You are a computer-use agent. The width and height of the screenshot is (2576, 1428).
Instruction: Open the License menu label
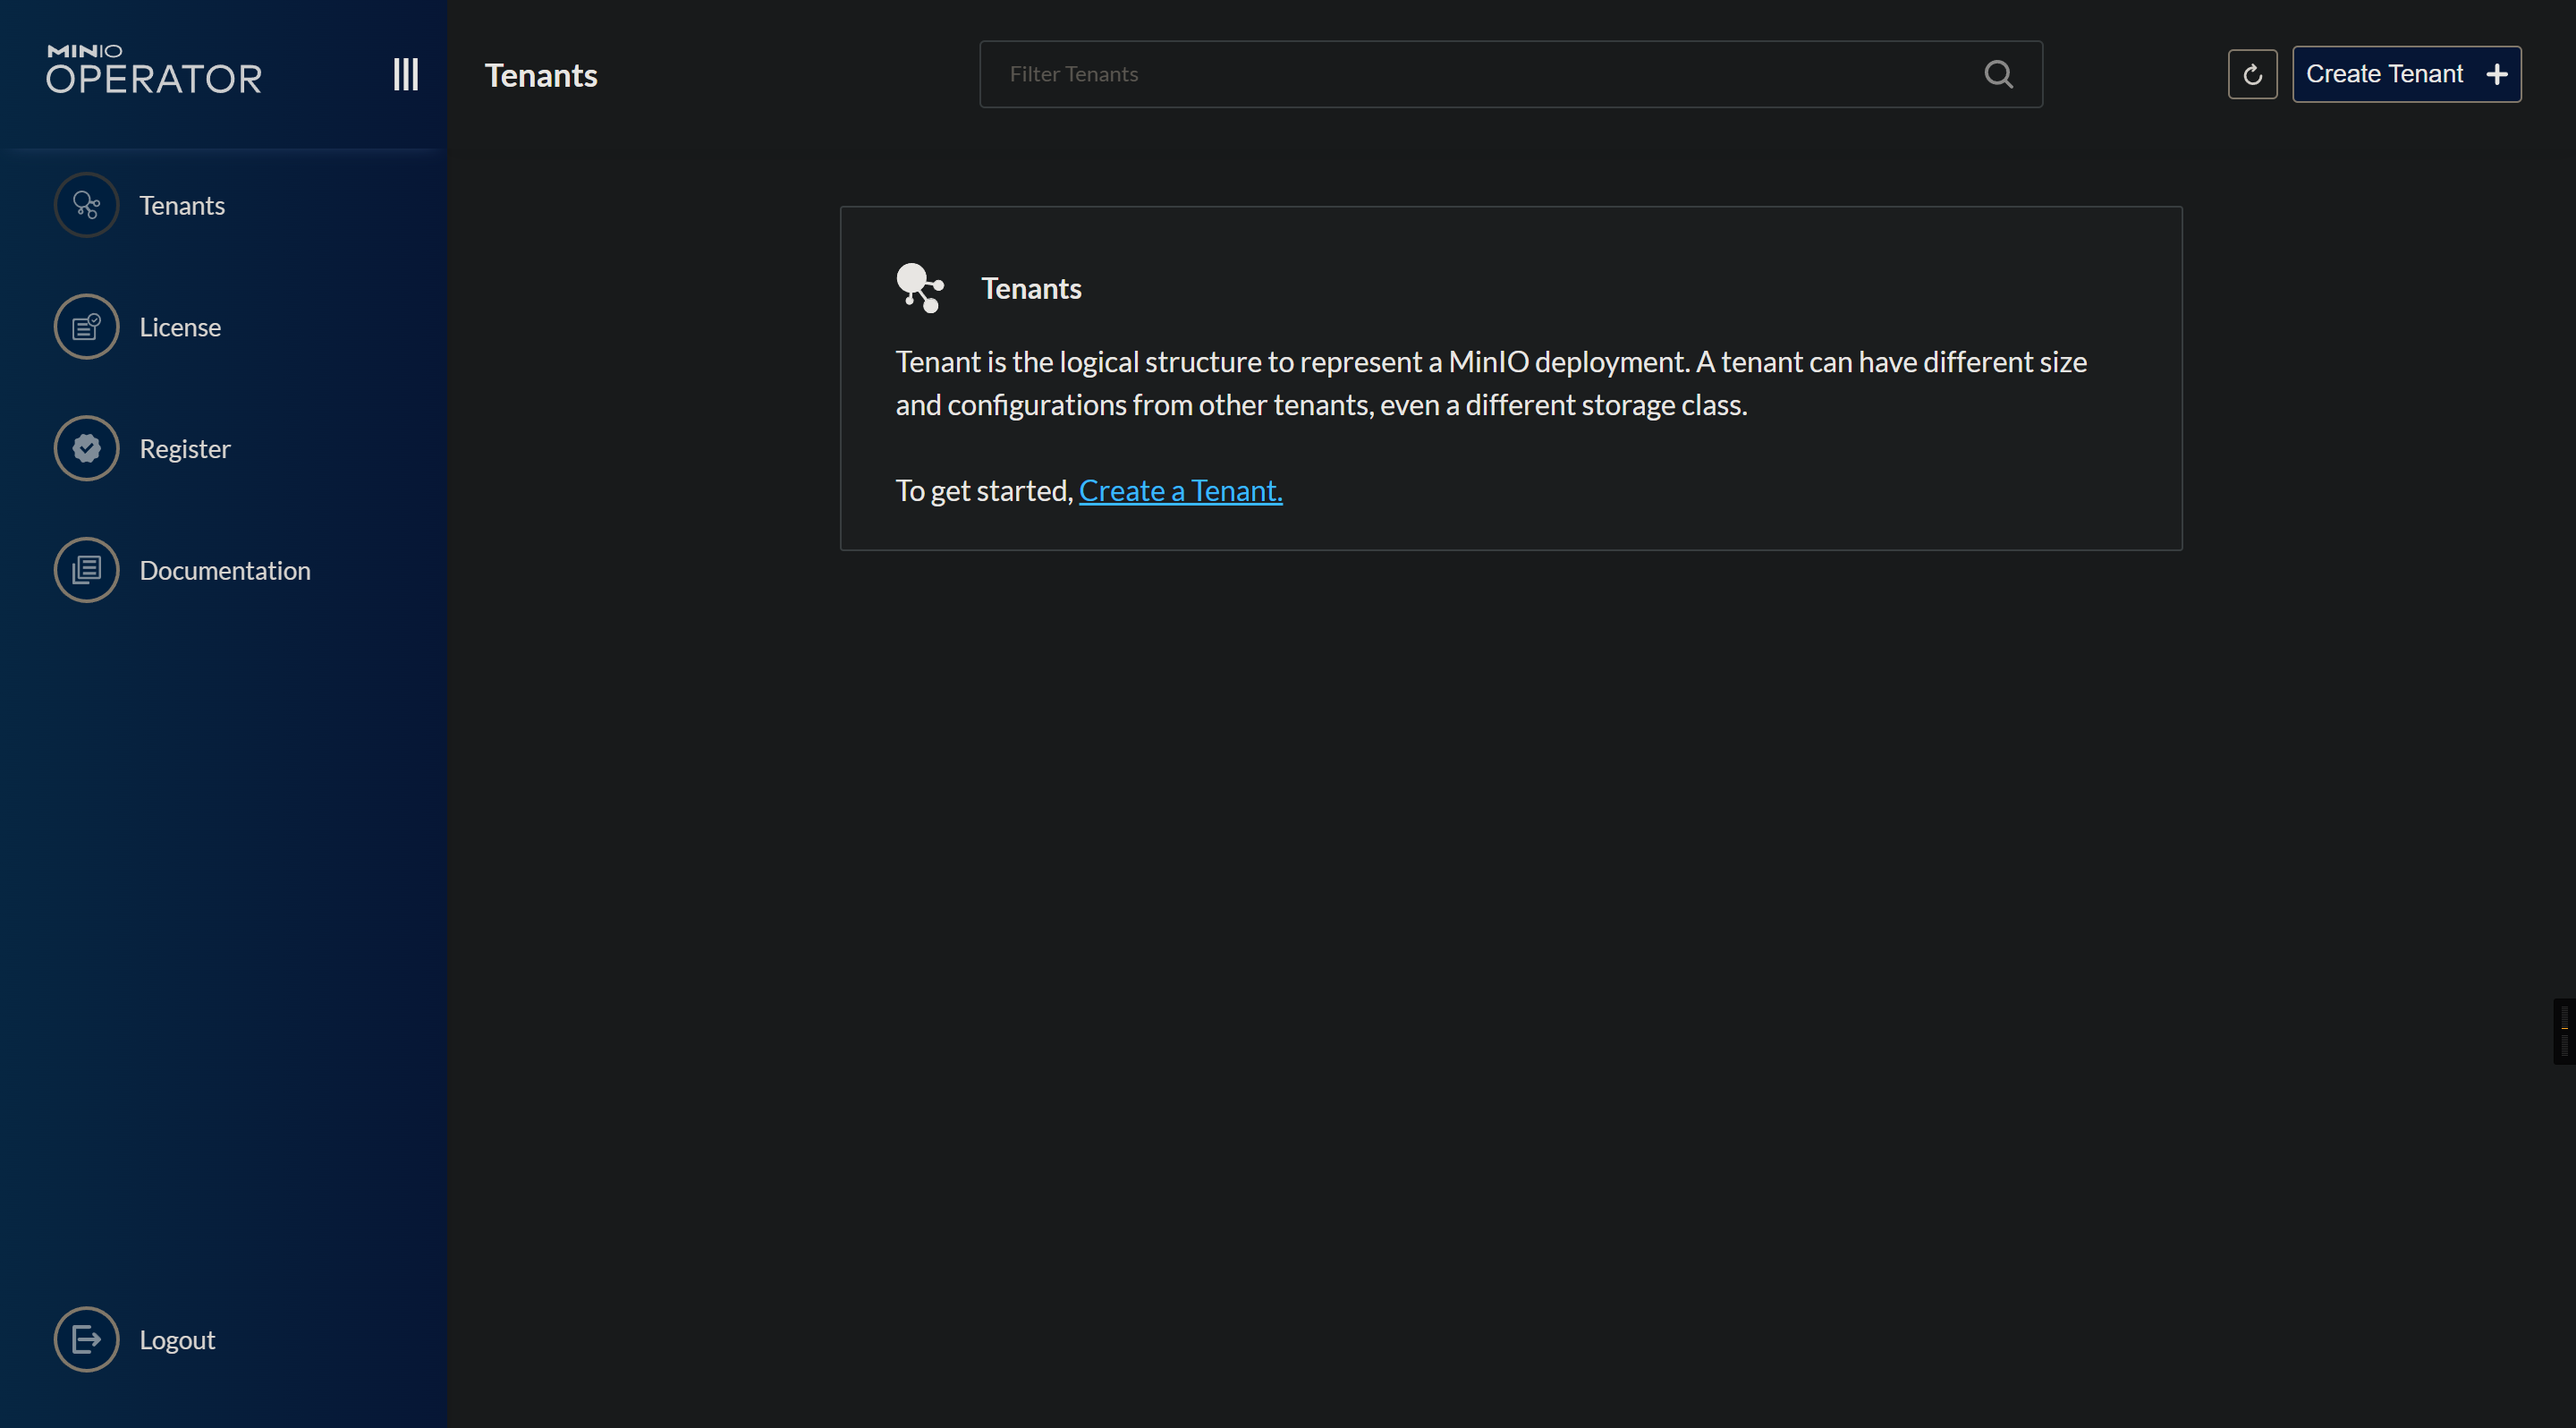click(180, 327)
